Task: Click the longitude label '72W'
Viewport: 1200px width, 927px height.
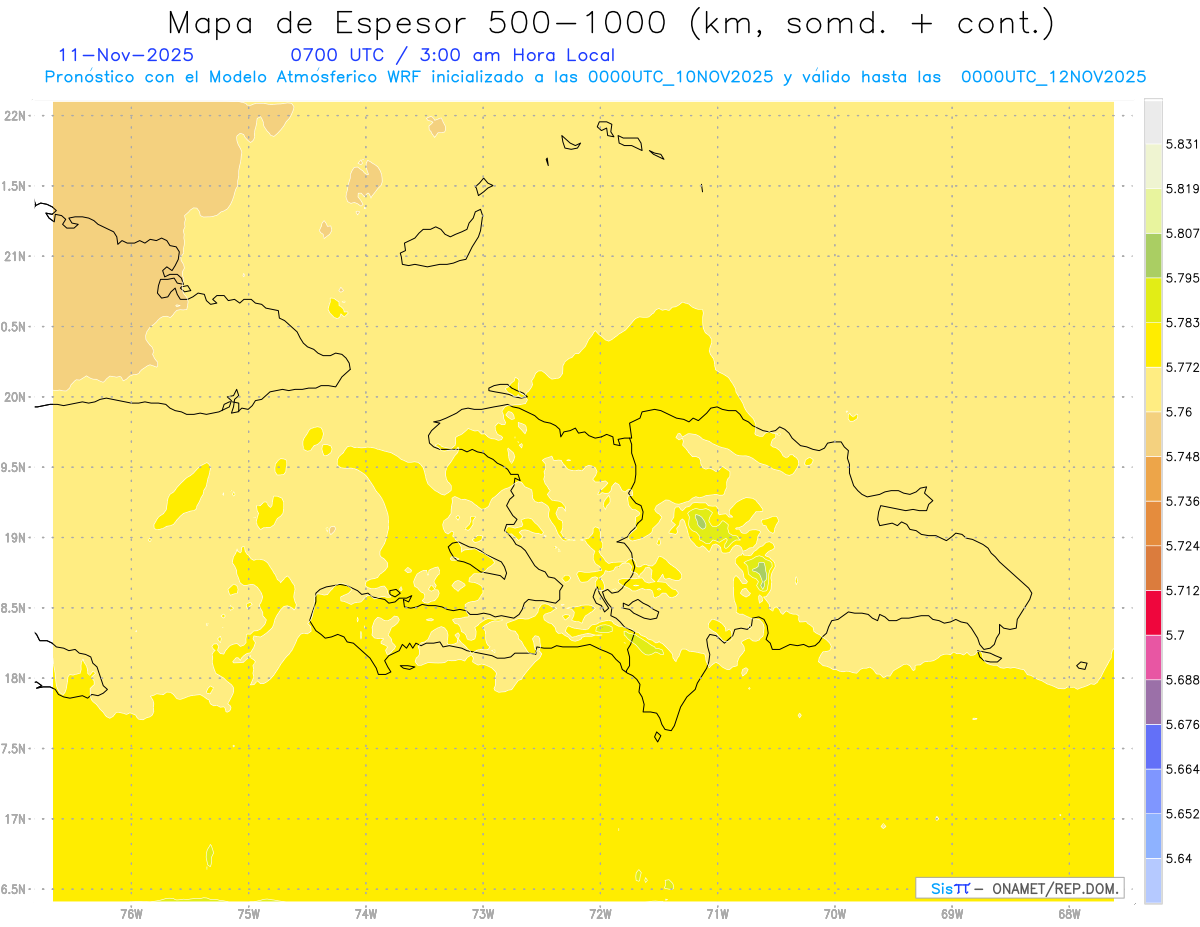Action: (600, 914)
